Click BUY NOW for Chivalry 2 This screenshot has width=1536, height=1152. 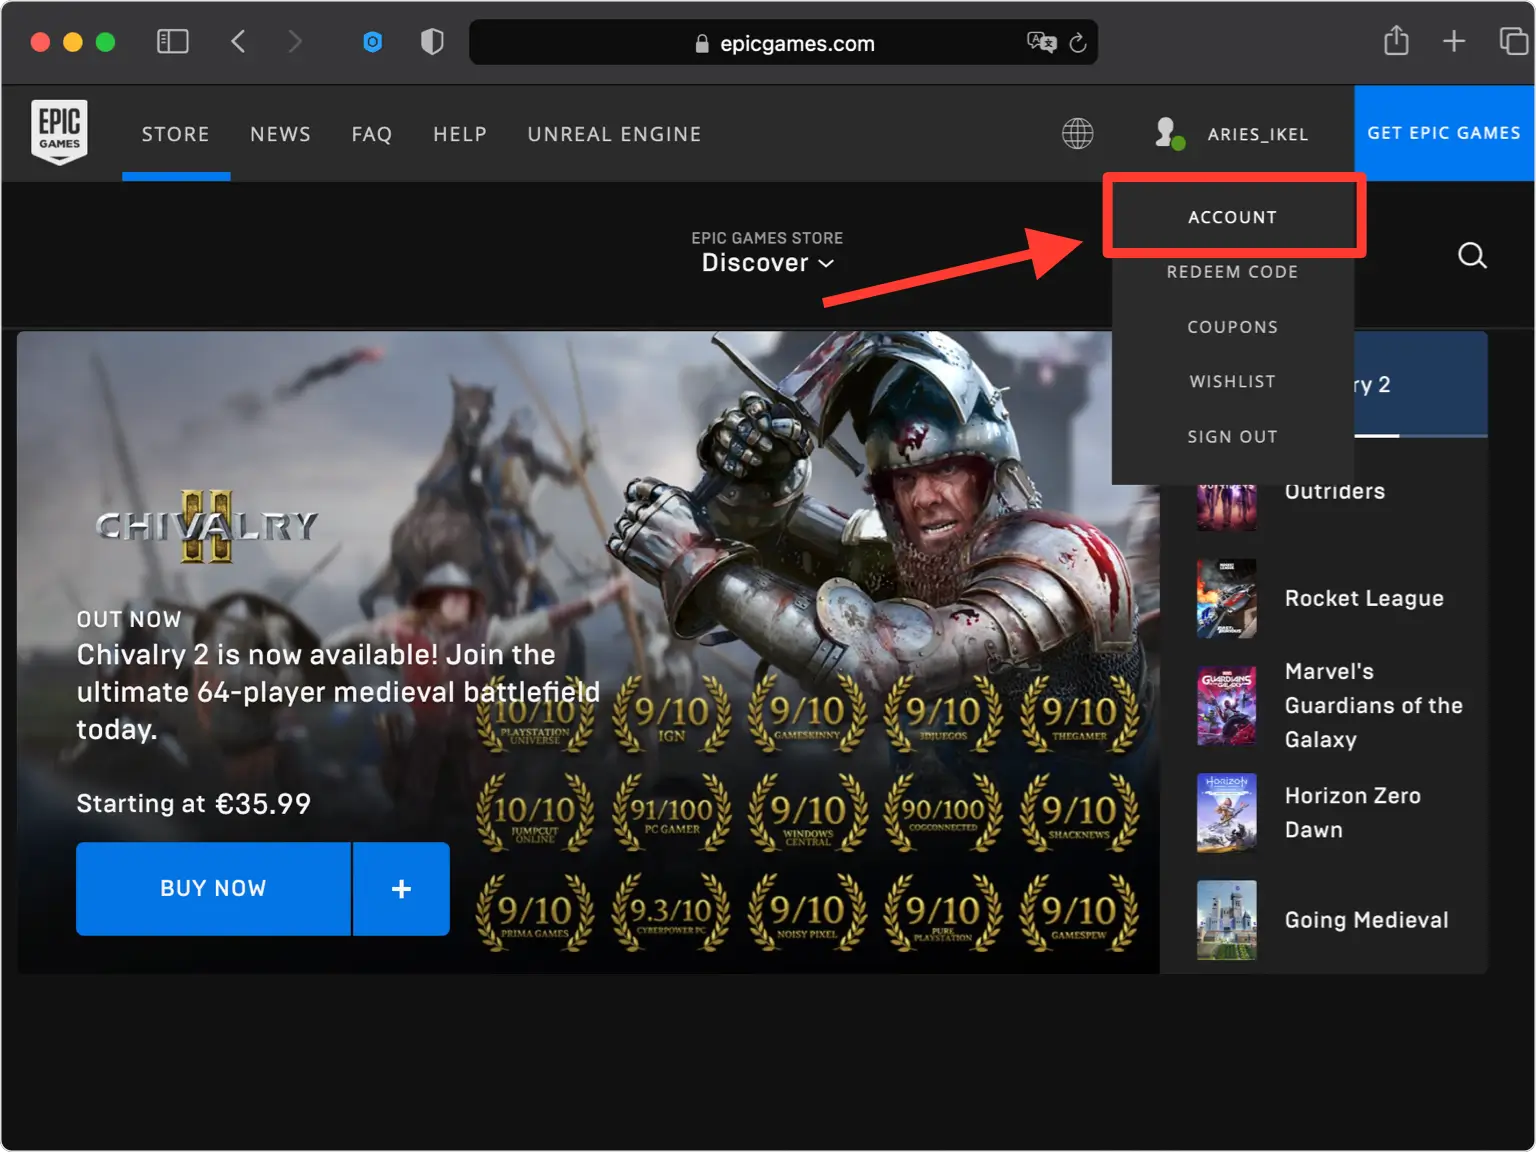(x=213, y=888)
